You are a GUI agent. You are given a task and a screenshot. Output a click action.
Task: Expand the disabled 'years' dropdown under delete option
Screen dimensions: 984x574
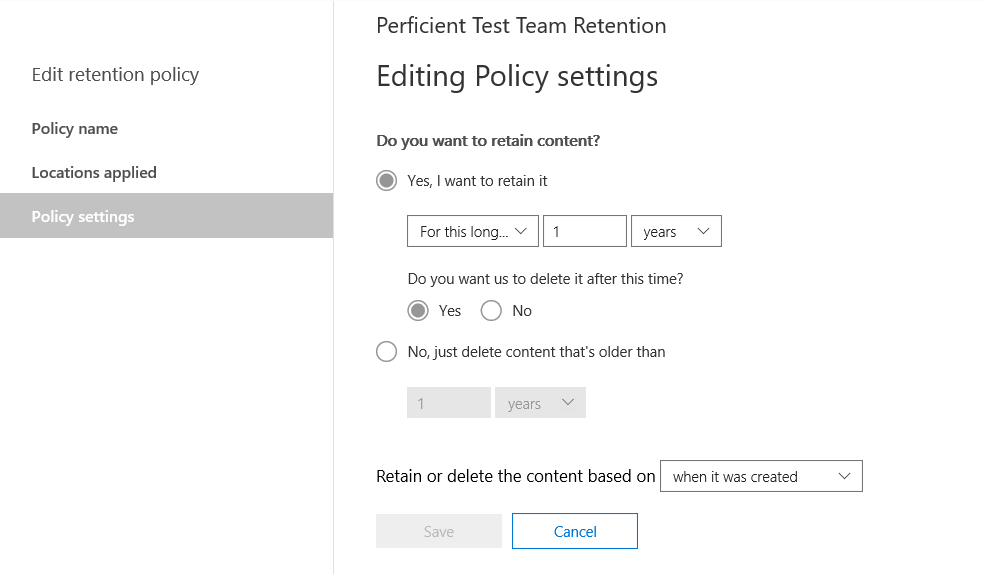coord(540,403)
